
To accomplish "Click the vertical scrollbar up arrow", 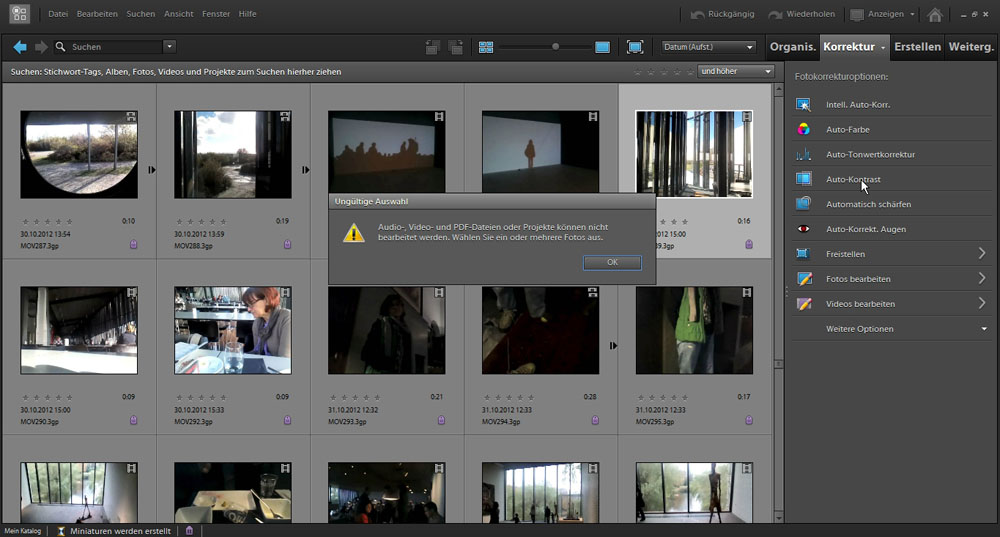I will [779, 91].
